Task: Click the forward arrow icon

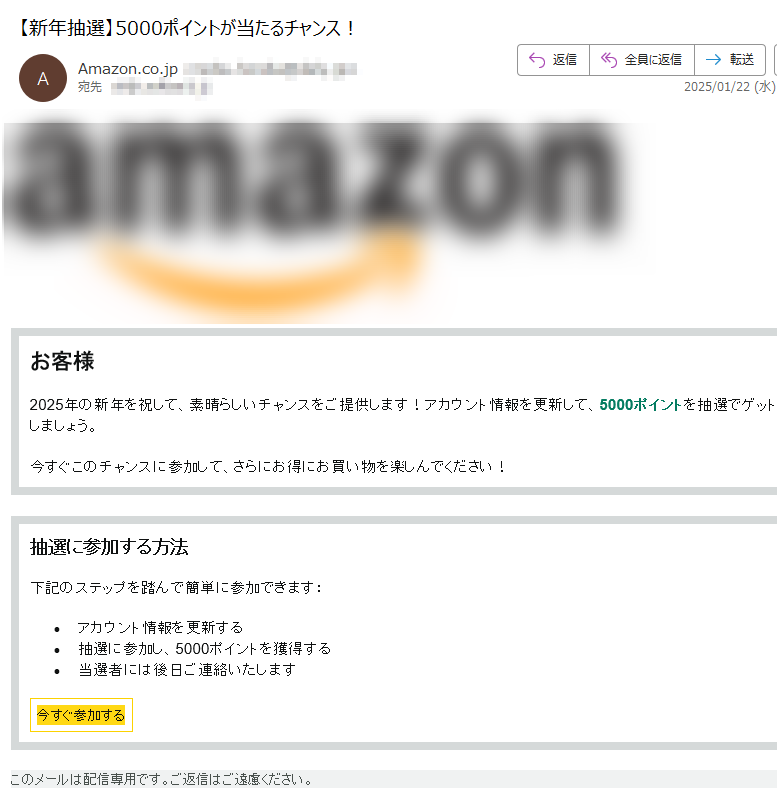Action: click(713, 60)
